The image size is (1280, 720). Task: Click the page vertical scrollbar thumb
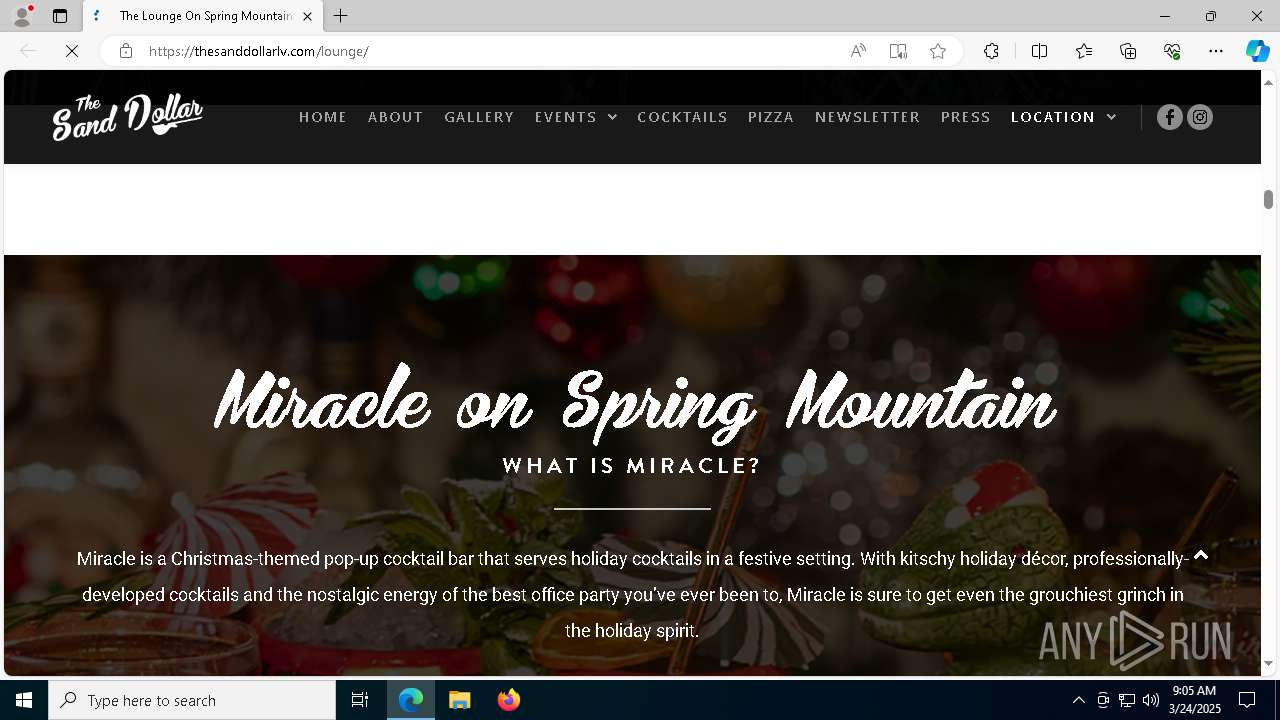pos(1268,199)
